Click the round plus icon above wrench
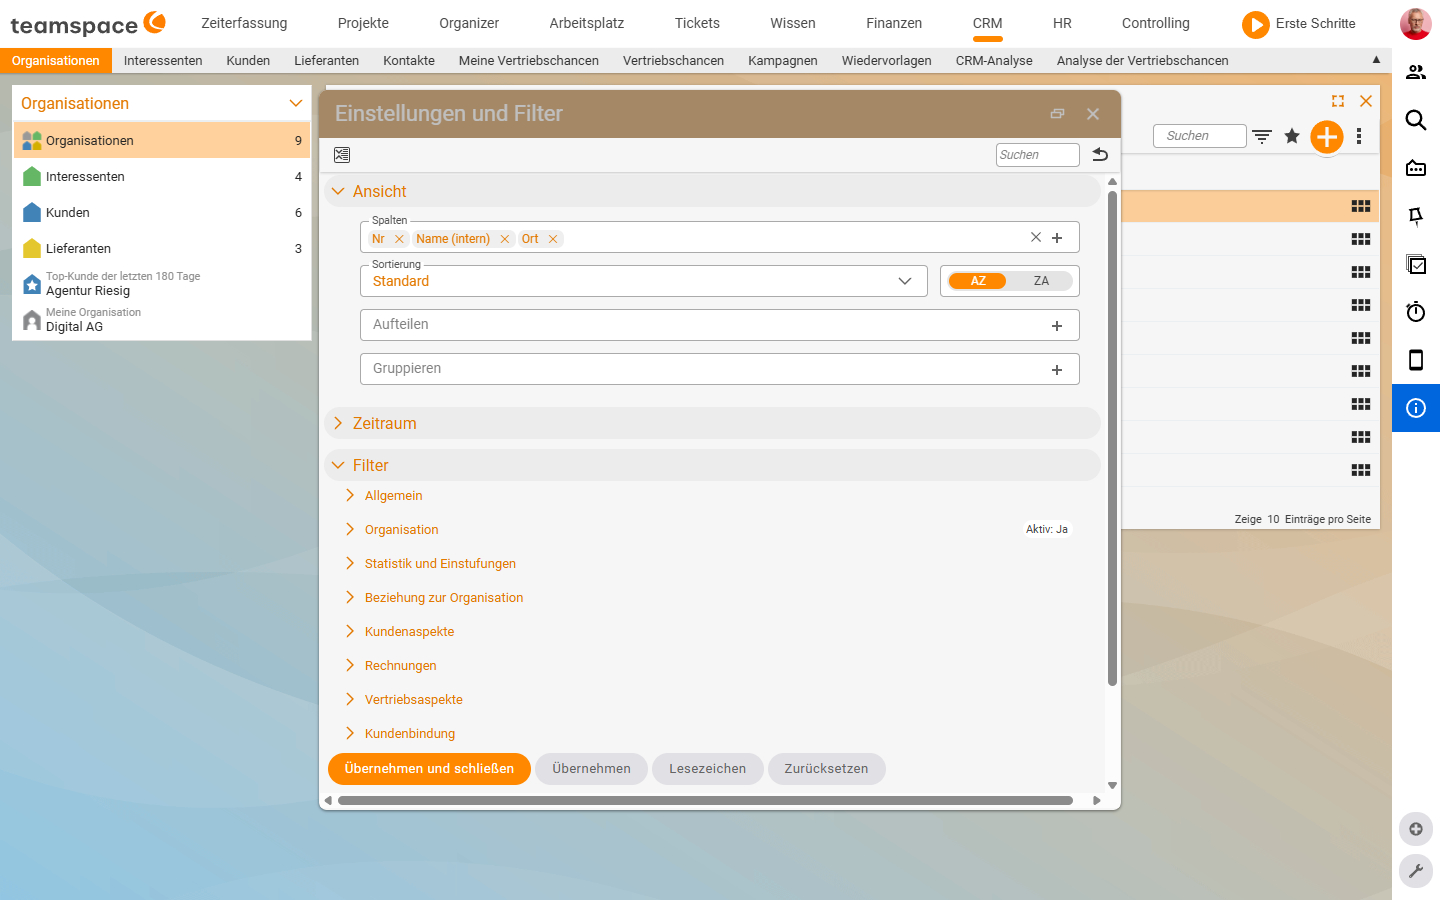The width and height of the screenshot is (1440, 900). click(1416, 829)
